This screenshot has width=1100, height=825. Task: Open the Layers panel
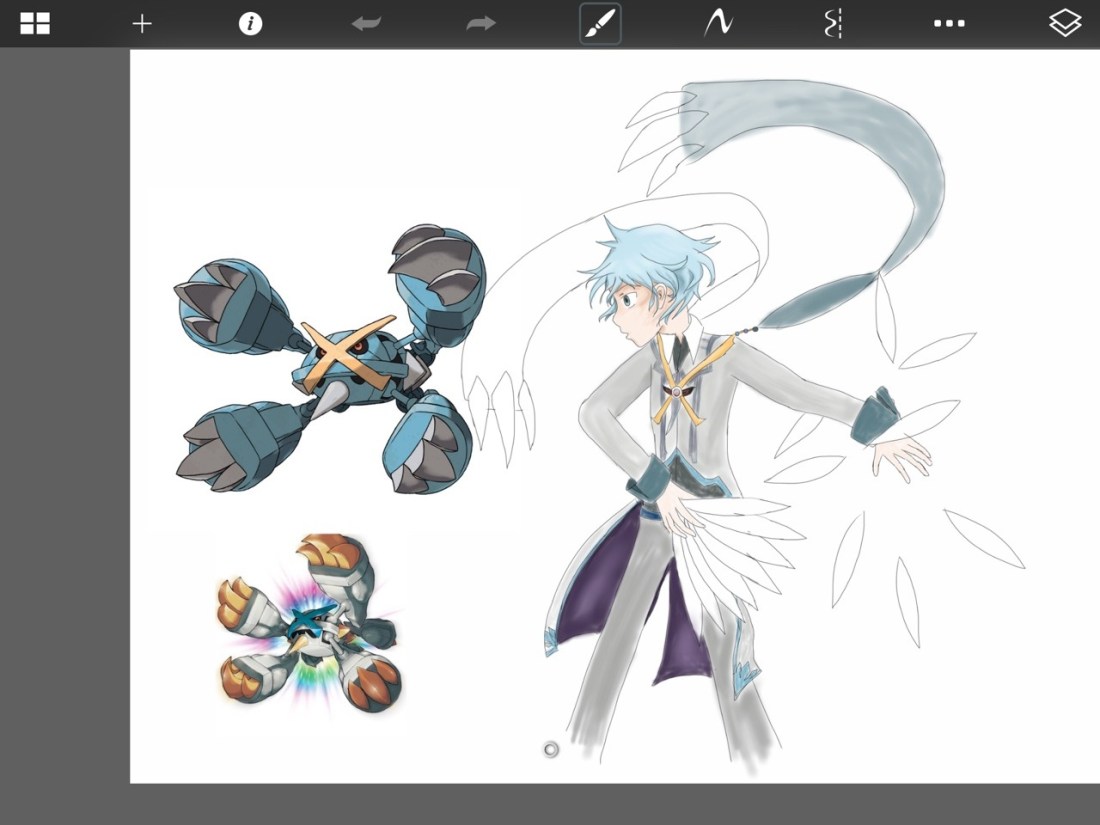pos(1065,24)
